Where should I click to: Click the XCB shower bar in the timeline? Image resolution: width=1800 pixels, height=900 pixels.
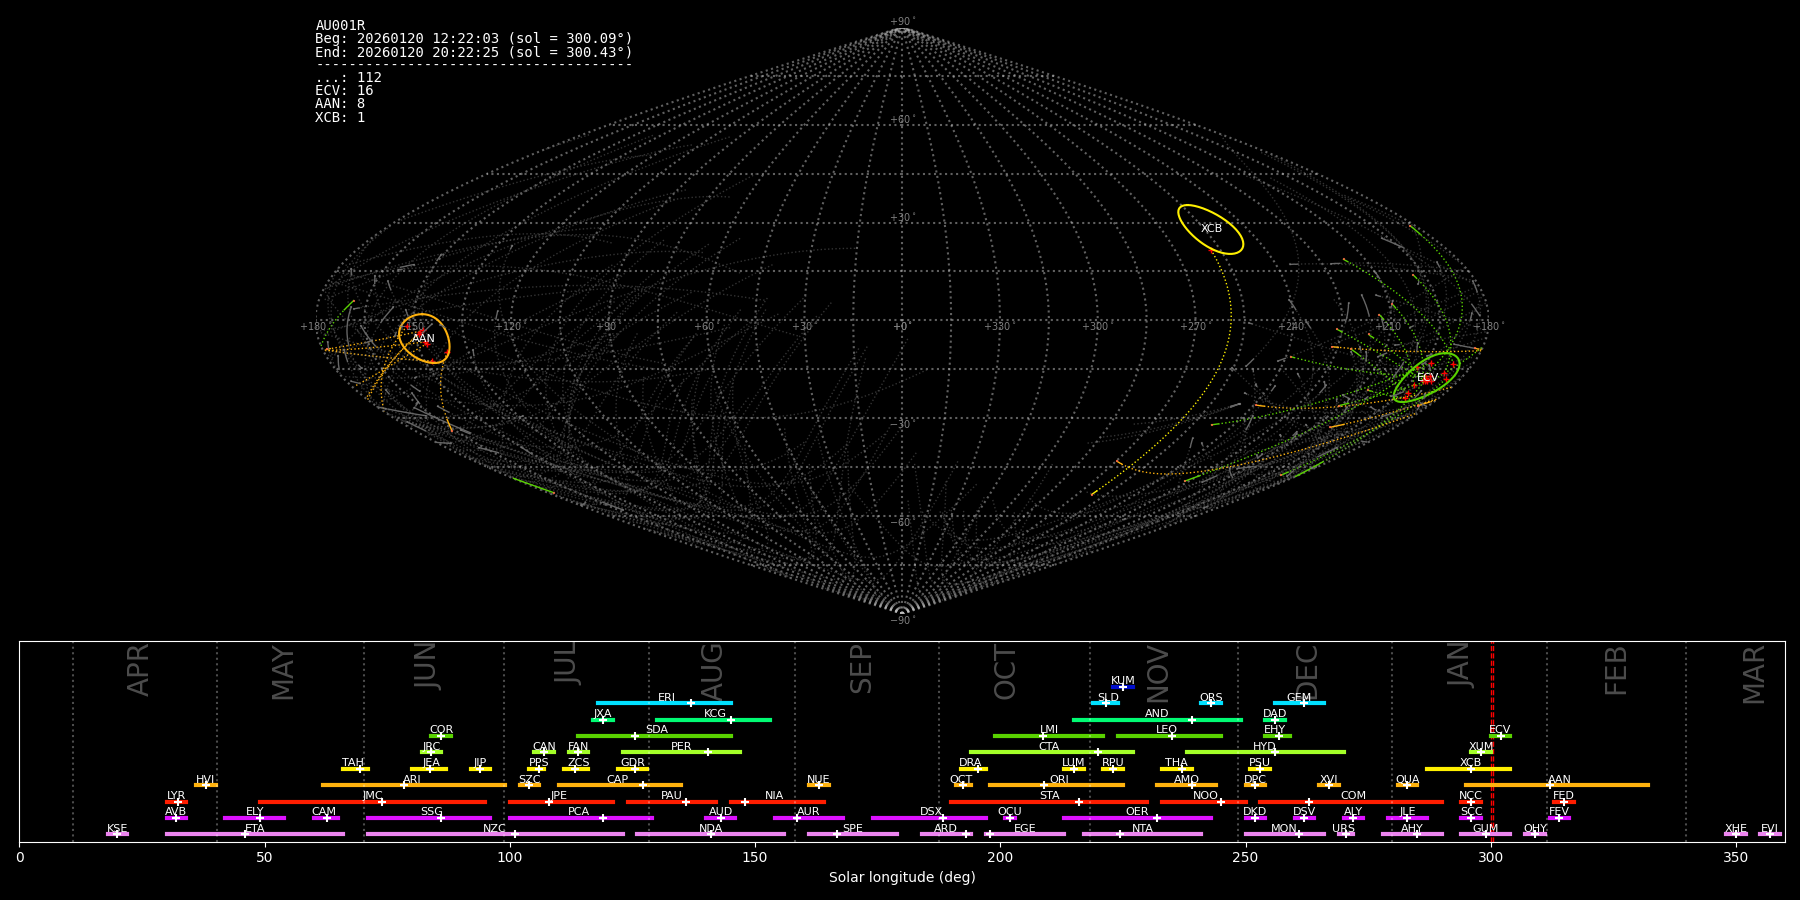pyautogui.click(x=1468, y=769)
